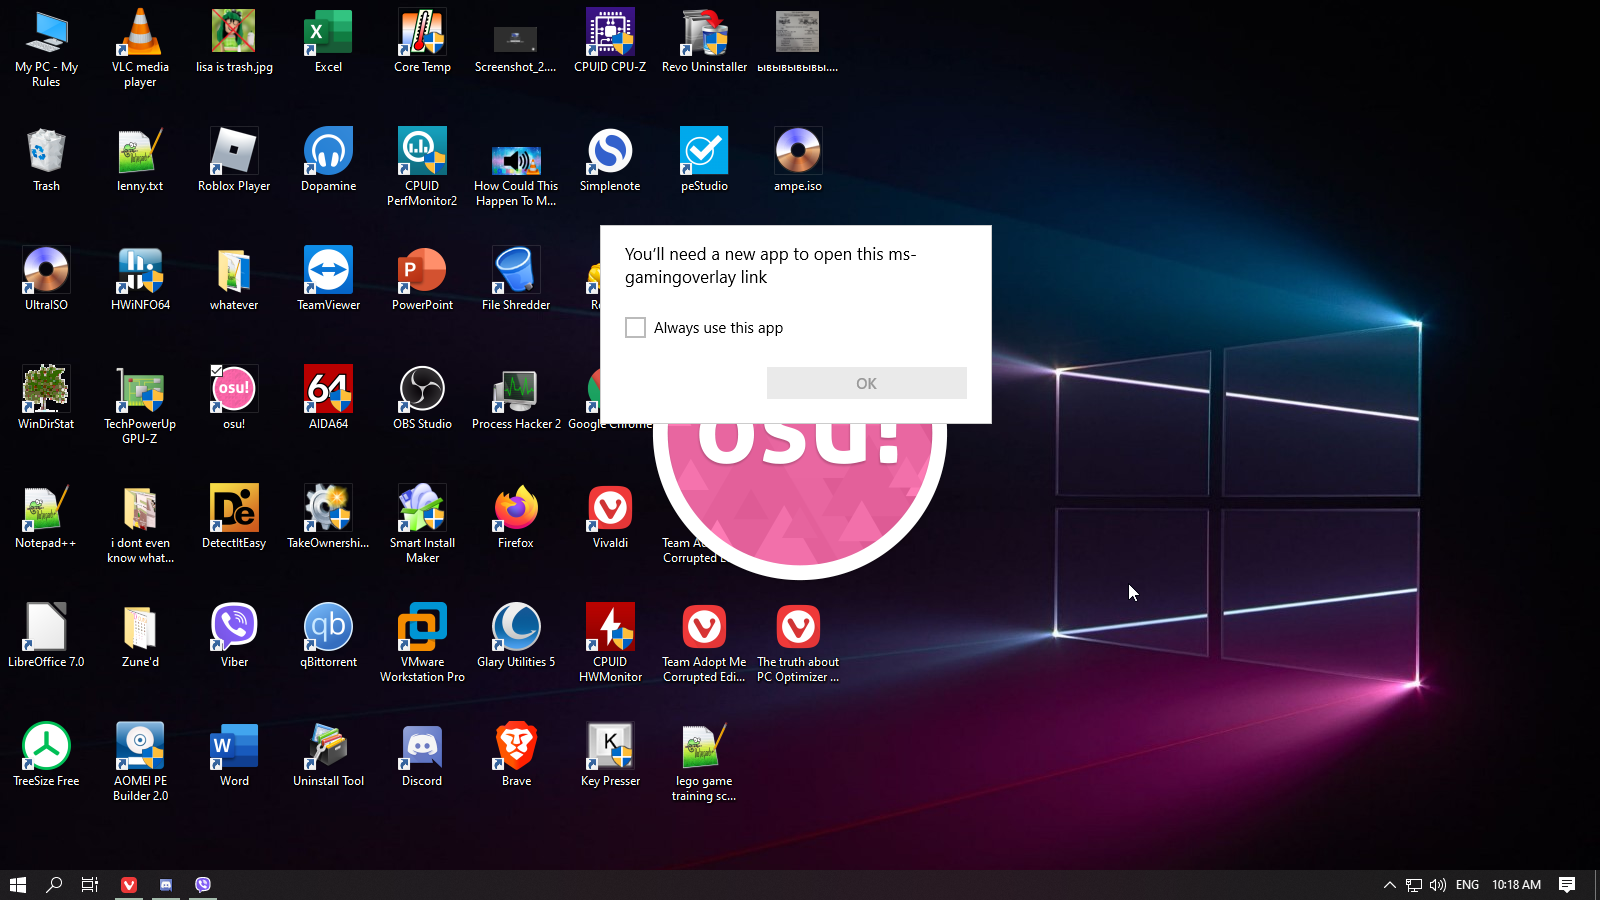Screen dimensions: 1600x900
Task: Open the LibreOffice 7.0 shortcut
Action: tap(46, 636)
